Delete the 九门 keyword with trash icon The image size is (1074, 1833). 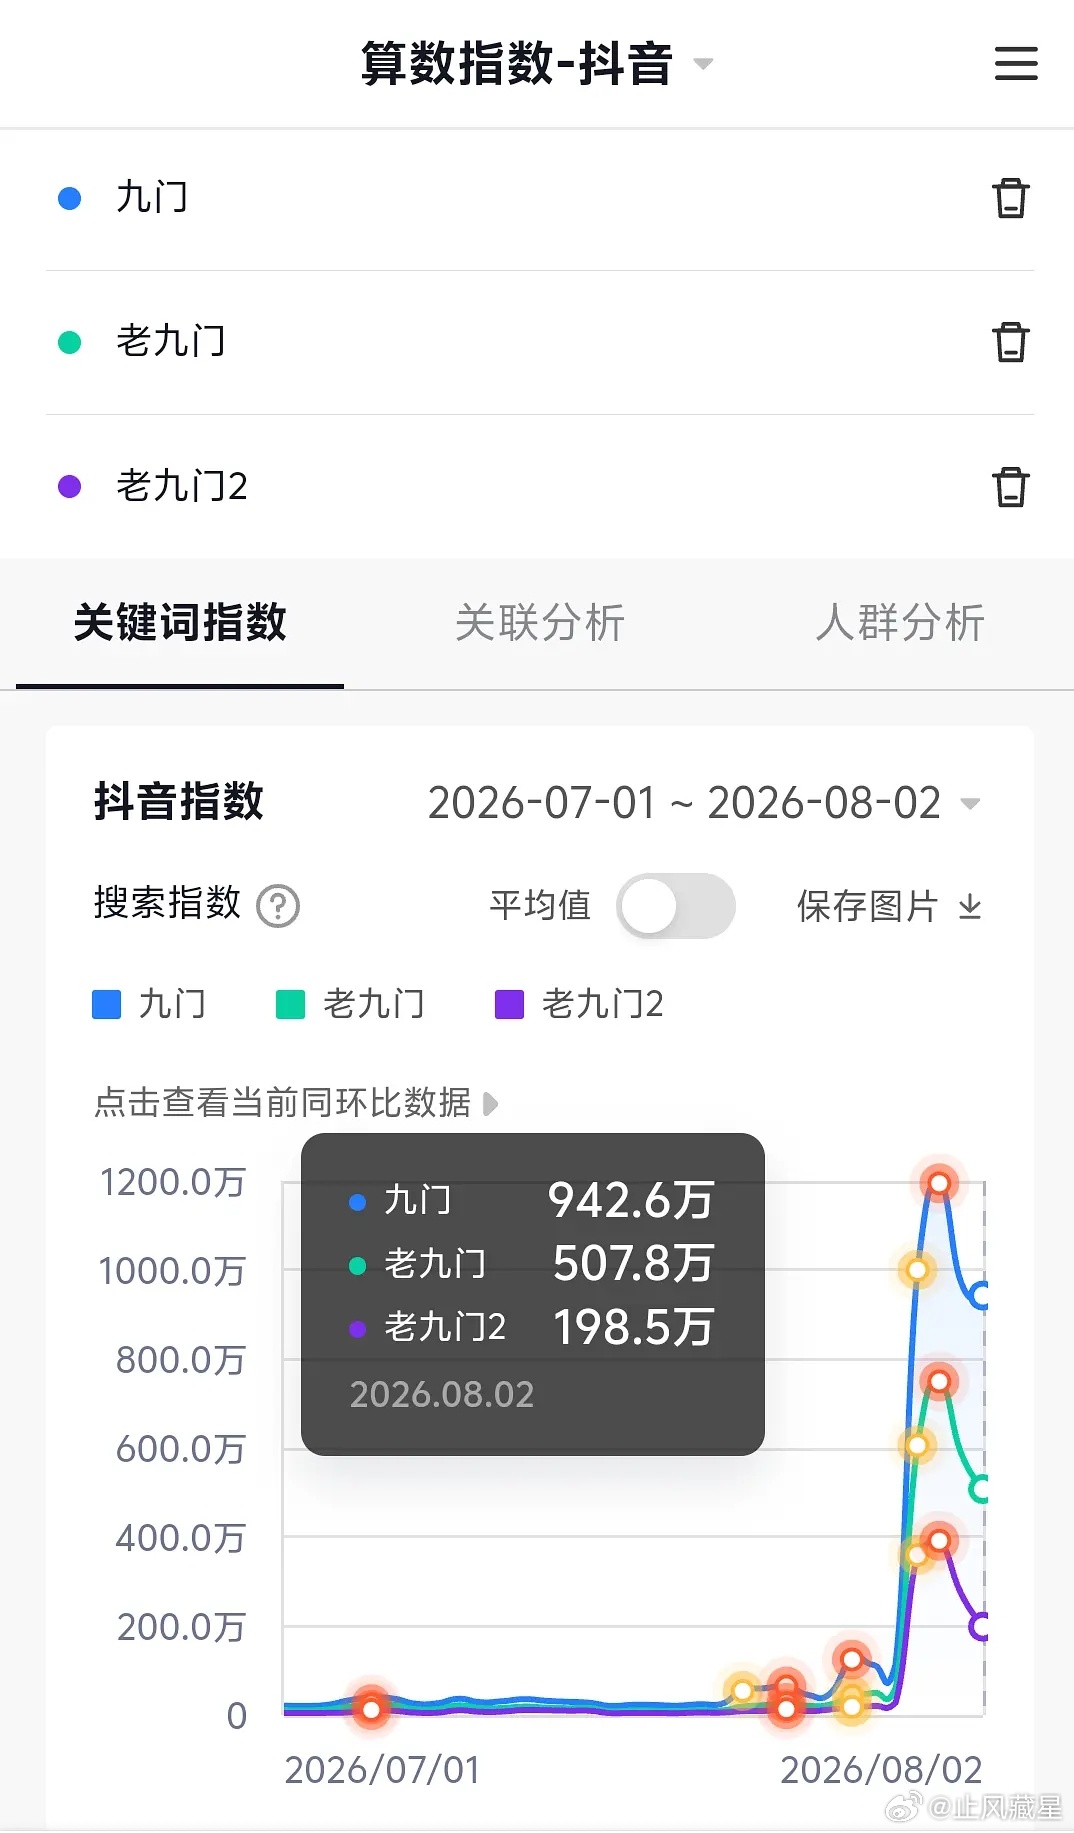[1010, 198]
